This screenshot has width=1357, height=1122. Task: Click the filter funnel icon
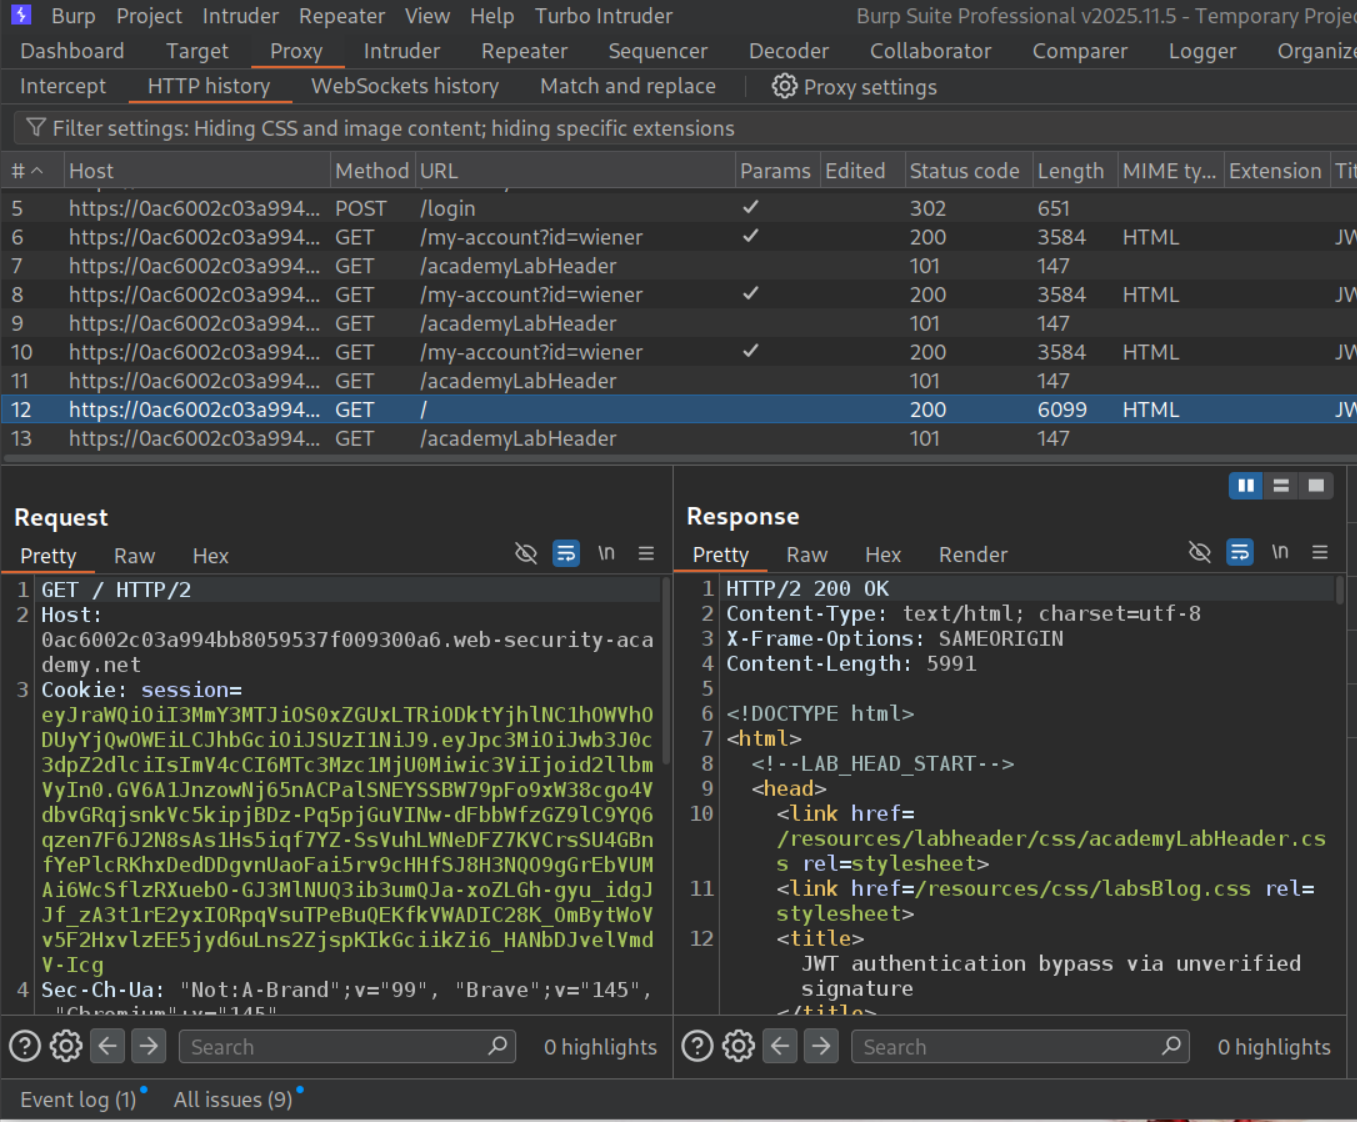36,128
